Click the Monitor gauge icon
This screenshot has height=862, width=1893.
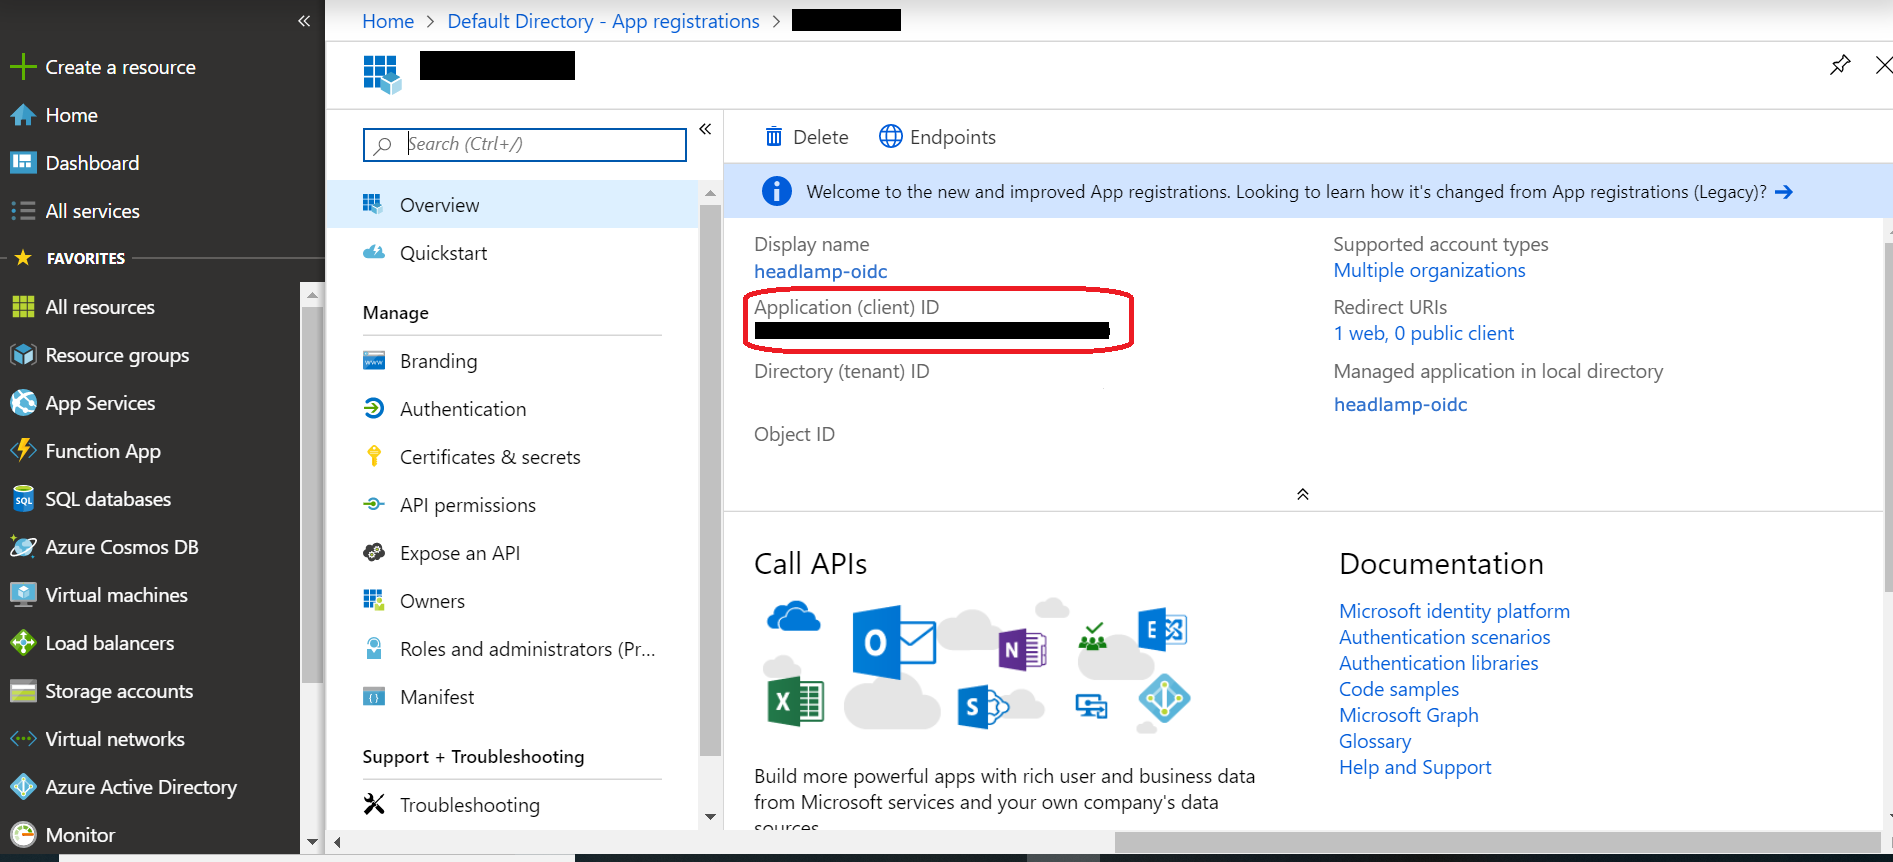click(23, 834)
